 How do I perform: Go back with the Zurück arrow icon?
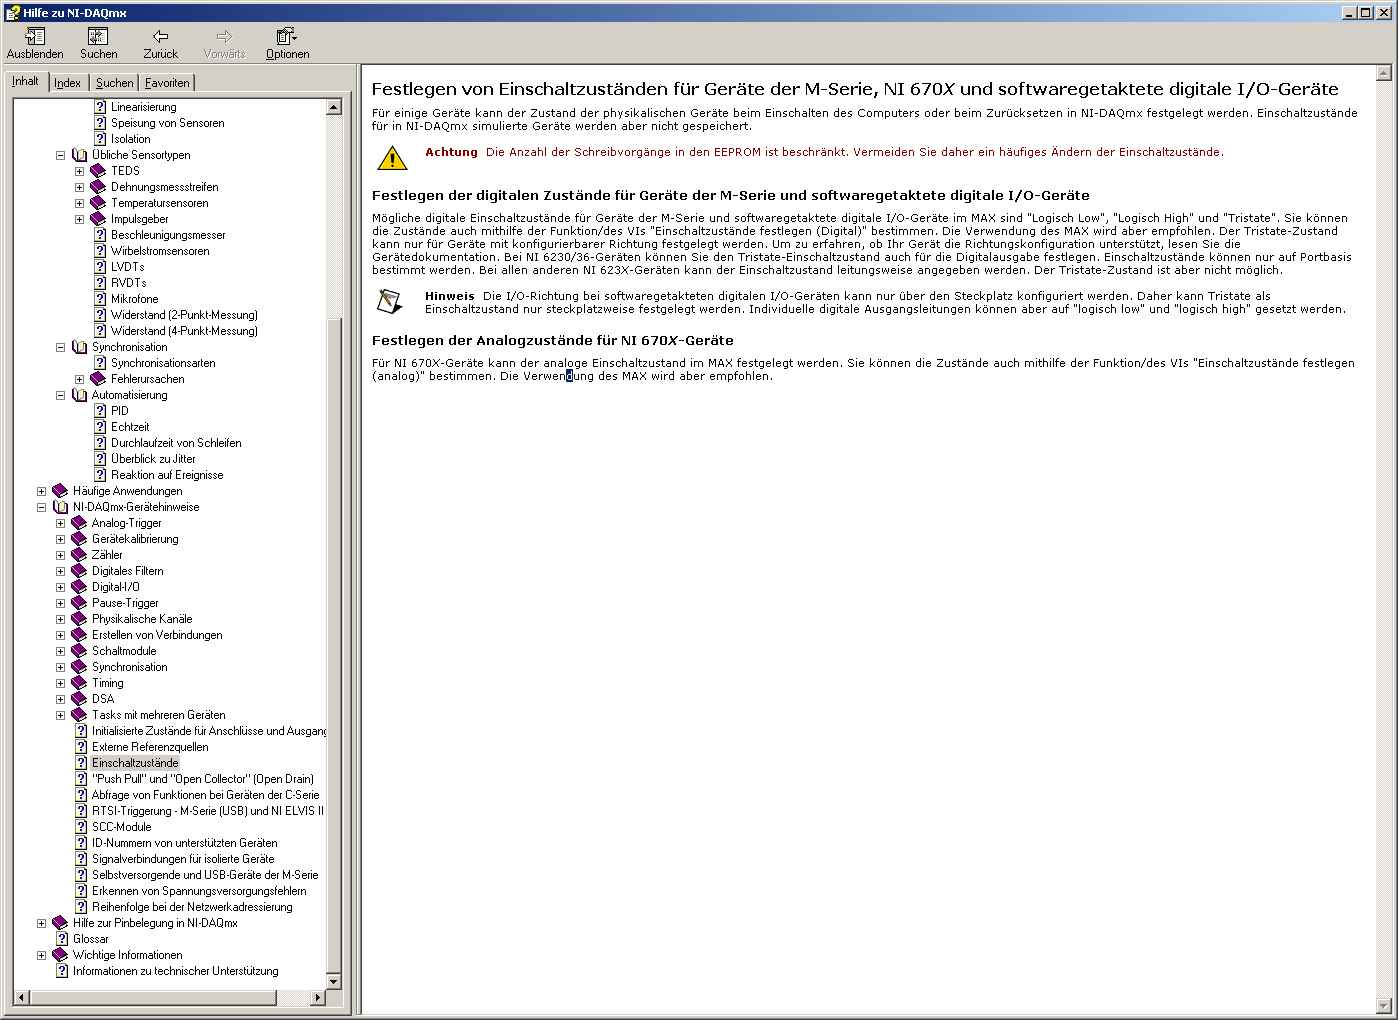pyautogui.click(x=160, y=37)
